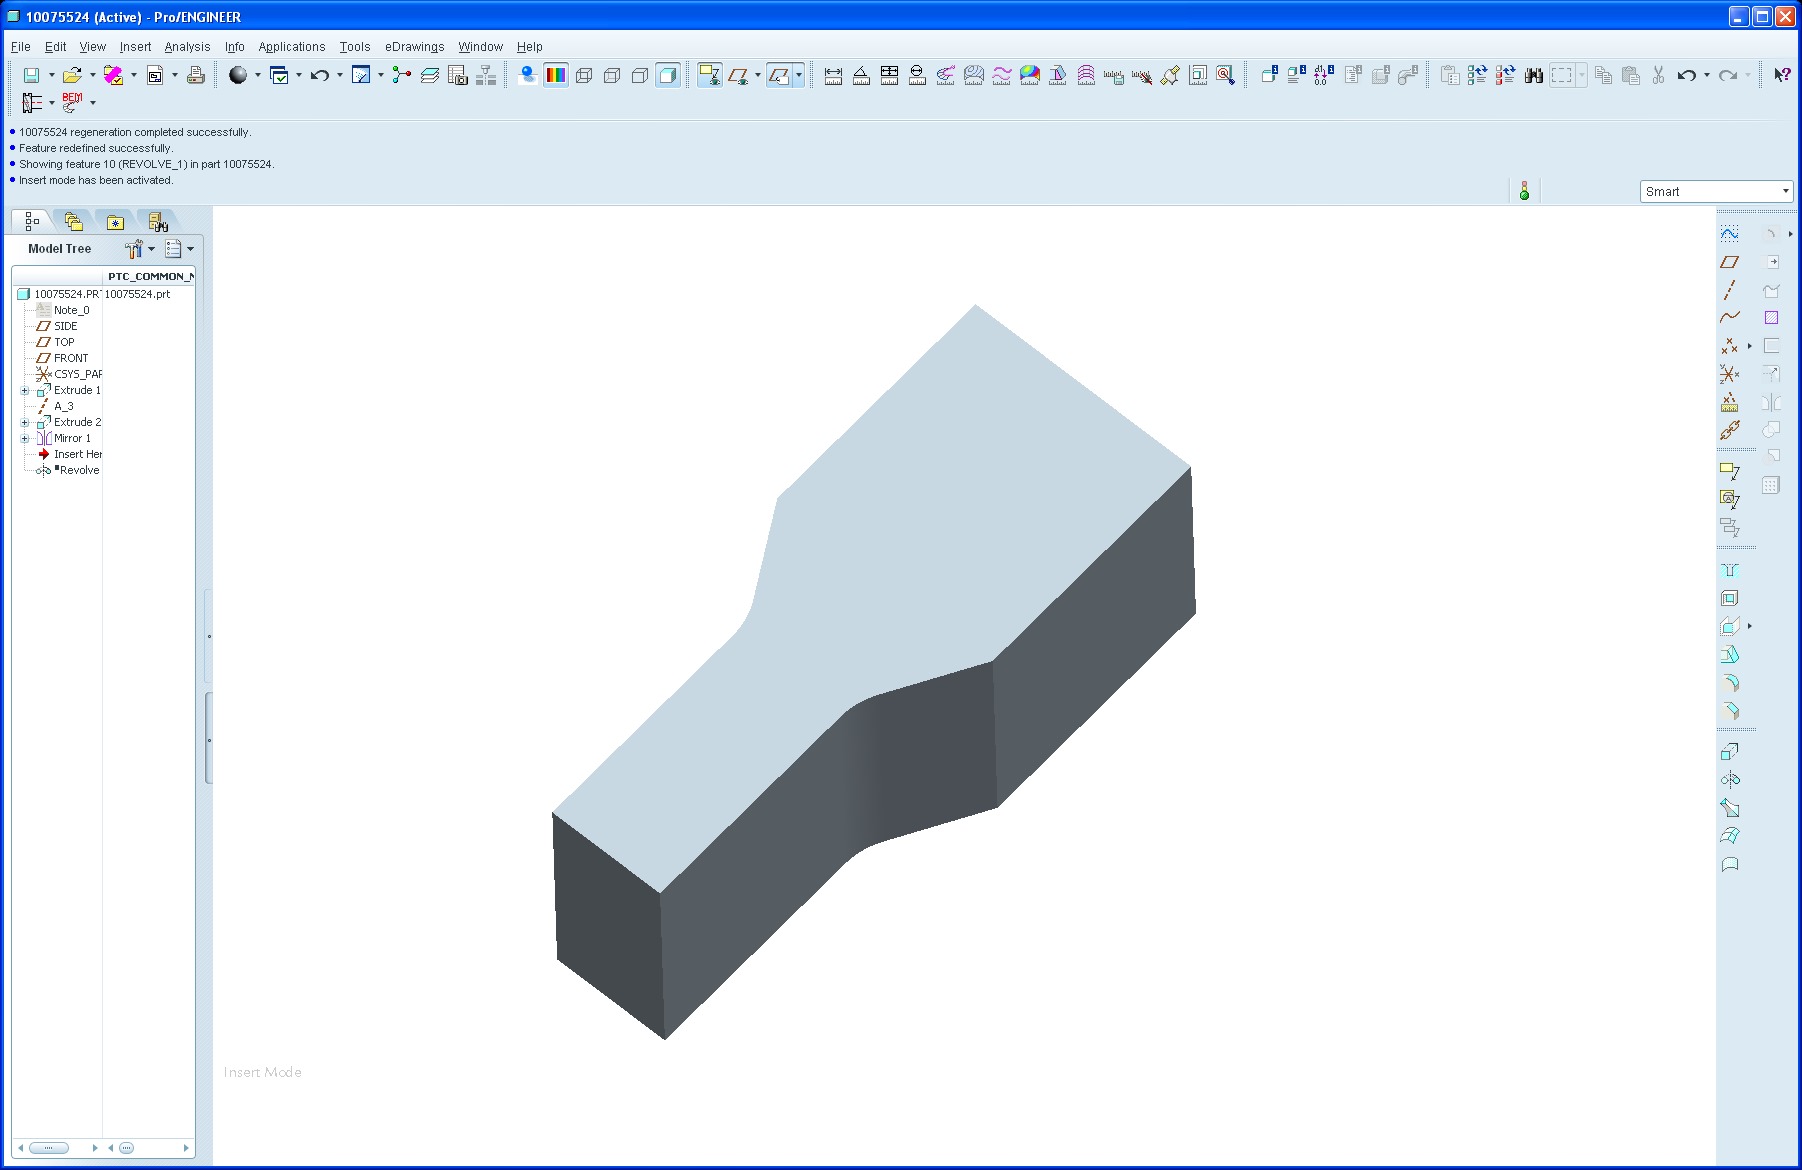Select the Draft tool

[x=1730, y=655]
